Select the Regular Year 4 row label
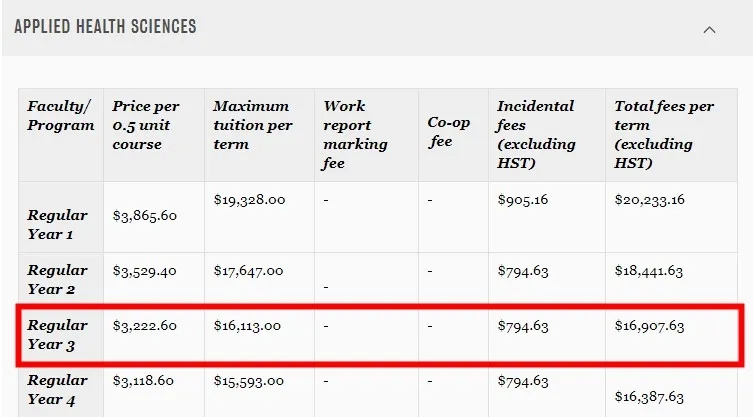 58,390
